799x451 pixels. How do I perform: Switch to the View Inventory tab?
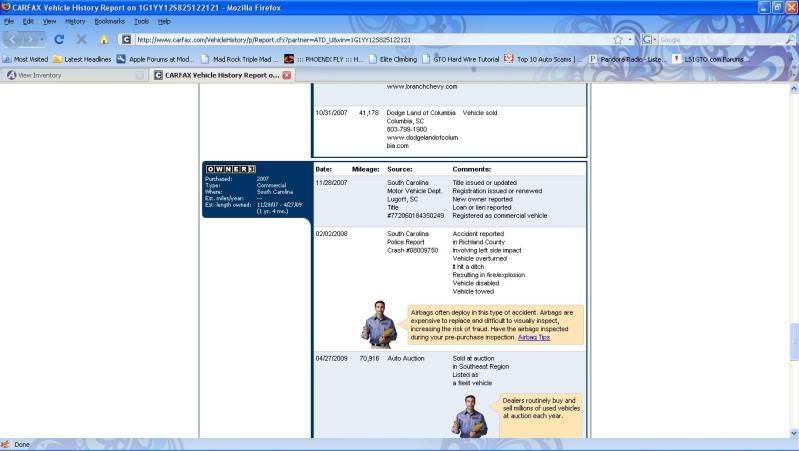click(x=74, y=75)
